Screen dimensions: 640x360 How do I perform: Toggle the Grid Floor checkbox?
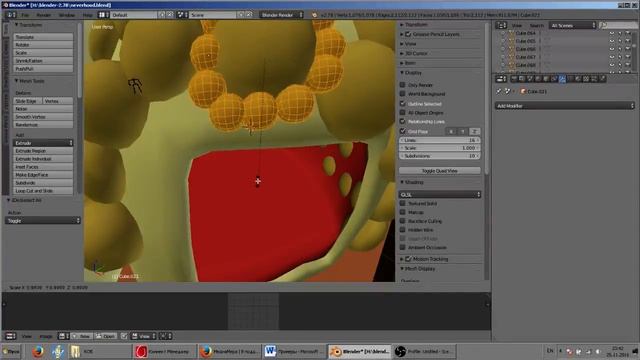(402, 131)
